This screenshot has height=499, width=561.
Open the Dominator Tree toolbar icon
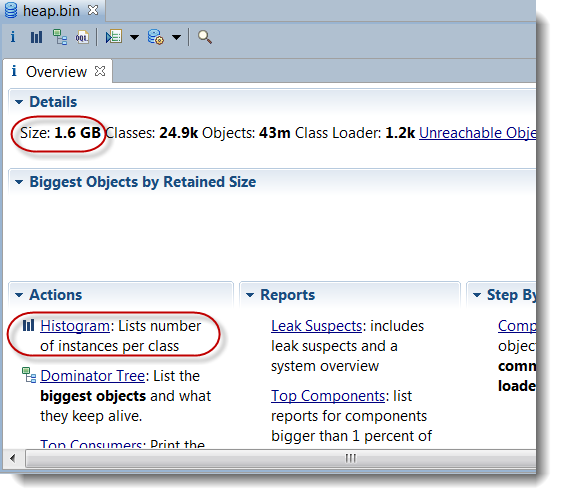60,37
